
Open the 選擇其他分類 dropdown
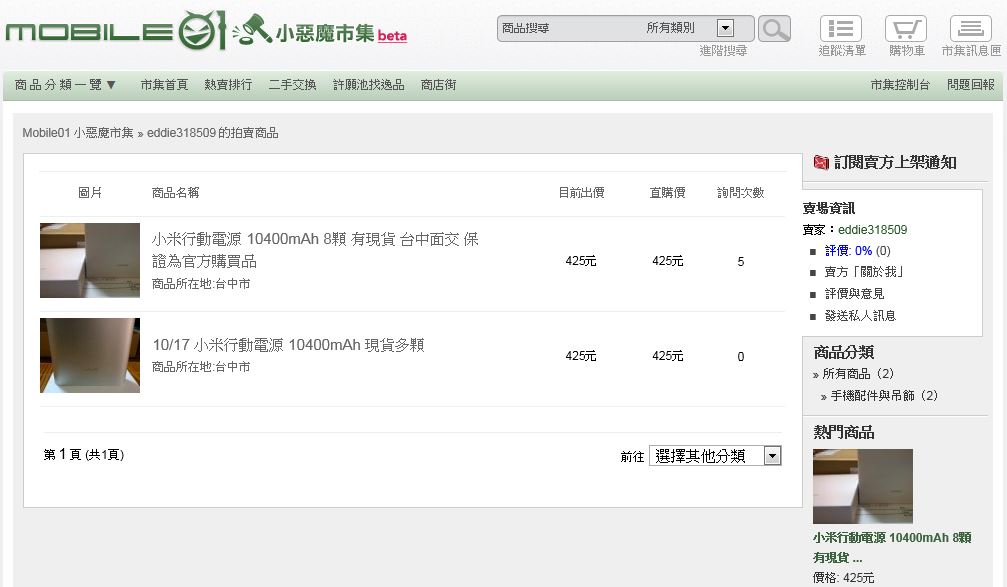point(715,455)
